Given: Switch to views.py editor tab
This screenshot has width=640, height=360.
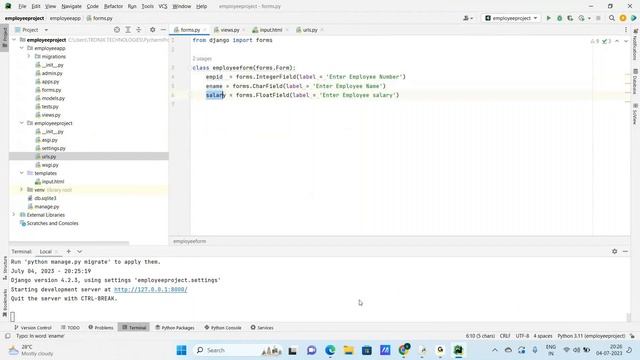Looking at the screenshot, I should (229, 30).
